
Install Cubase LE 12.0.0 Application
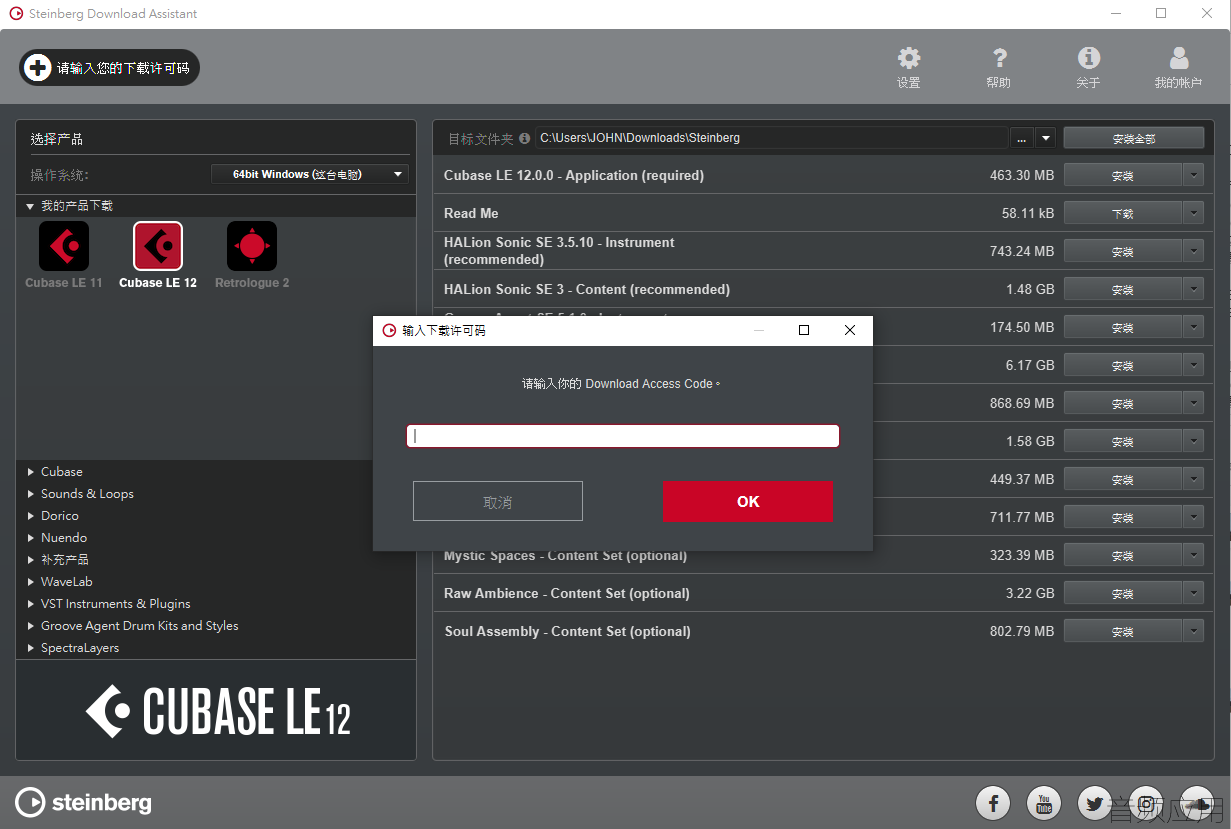[x=1122, y=175]
